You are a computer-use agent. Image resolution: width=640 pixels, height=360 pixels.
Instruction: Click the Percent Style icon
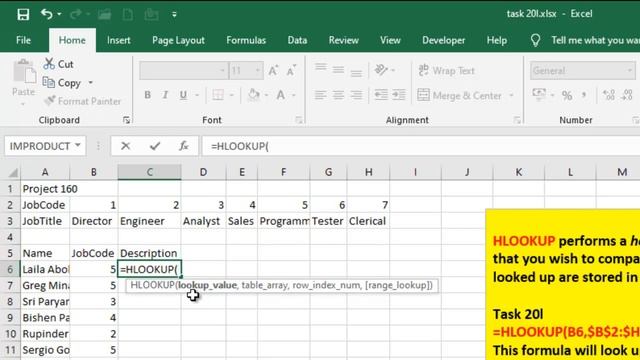point(567,96)
